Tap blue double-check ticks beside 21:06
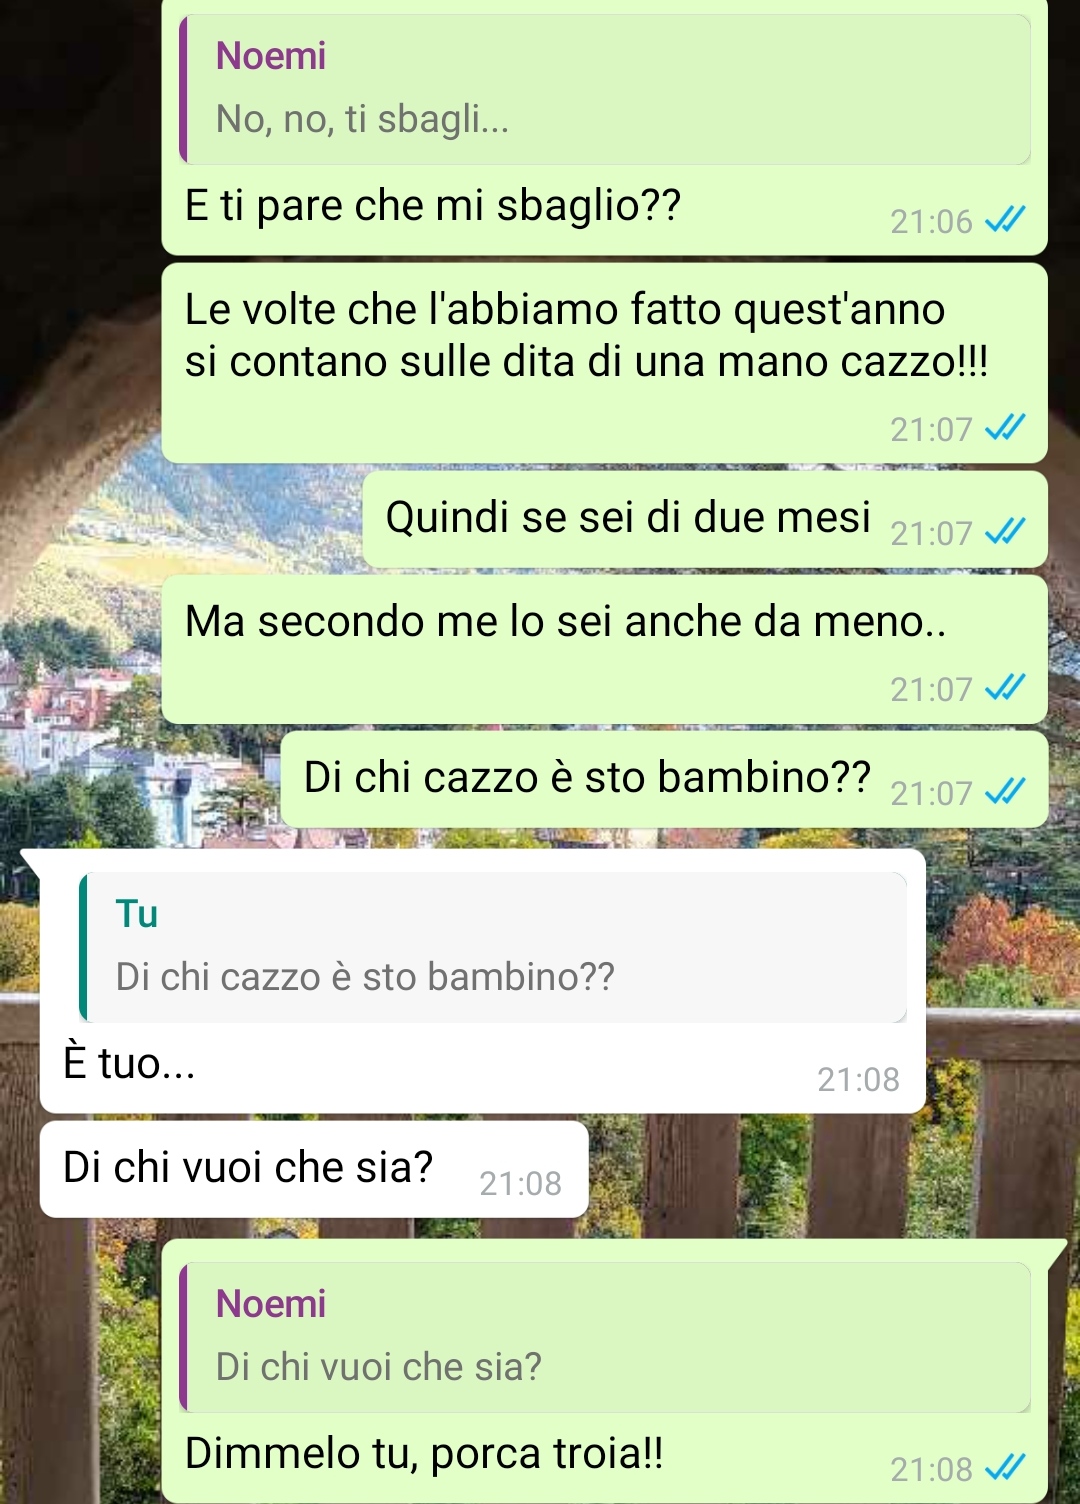The width and height of the screenshot is (1080, 1504). click(x=1005, y=219)
